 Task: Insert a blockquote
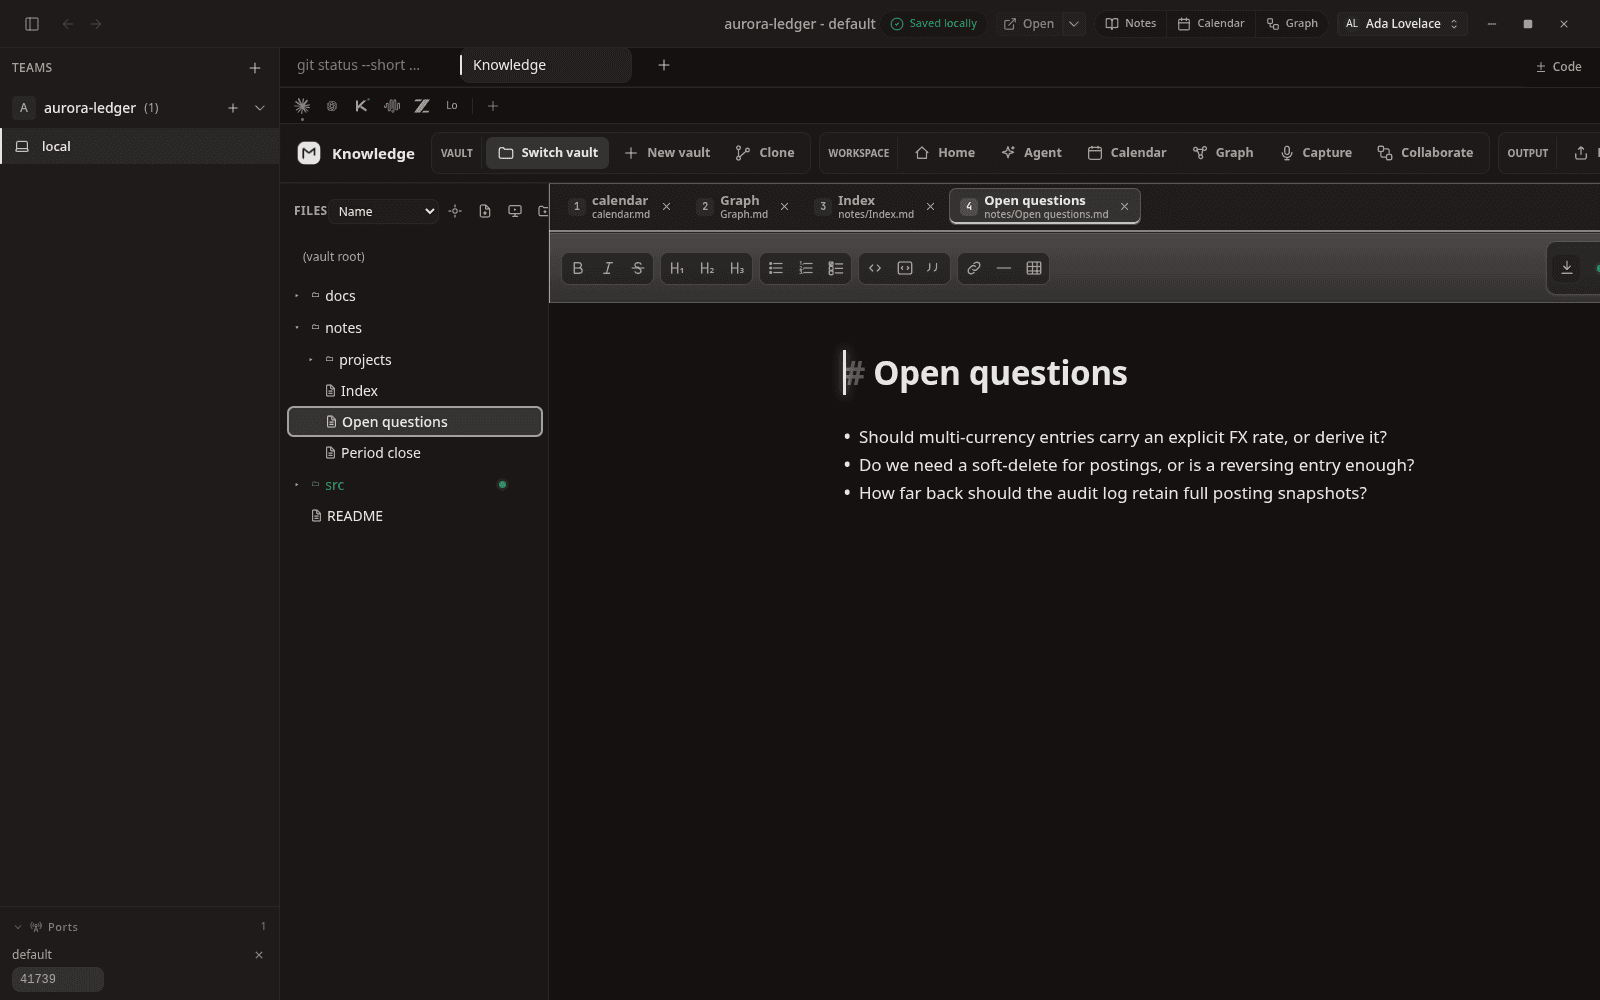(933, 268)
